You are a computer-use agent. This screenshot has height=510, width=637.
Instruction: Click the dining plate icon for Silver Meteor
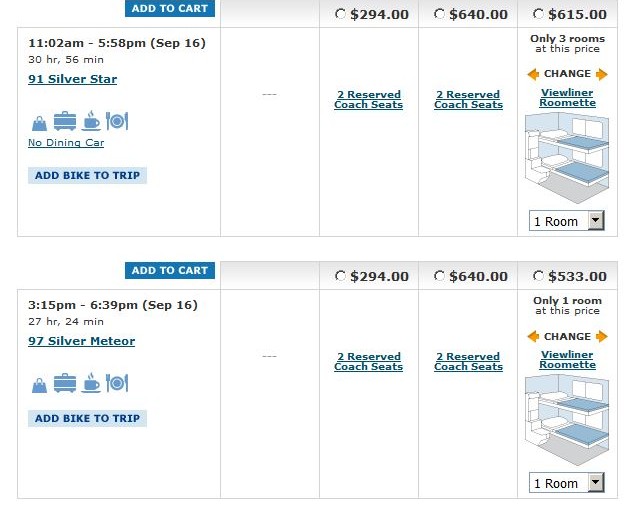[x=117, y=383]
